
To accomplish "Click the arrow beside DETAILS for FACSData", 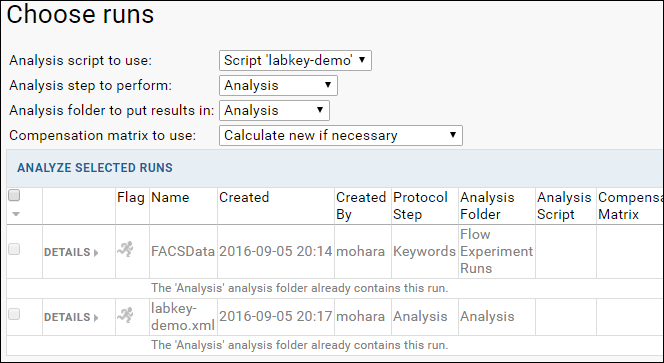I will click(96, 253).
